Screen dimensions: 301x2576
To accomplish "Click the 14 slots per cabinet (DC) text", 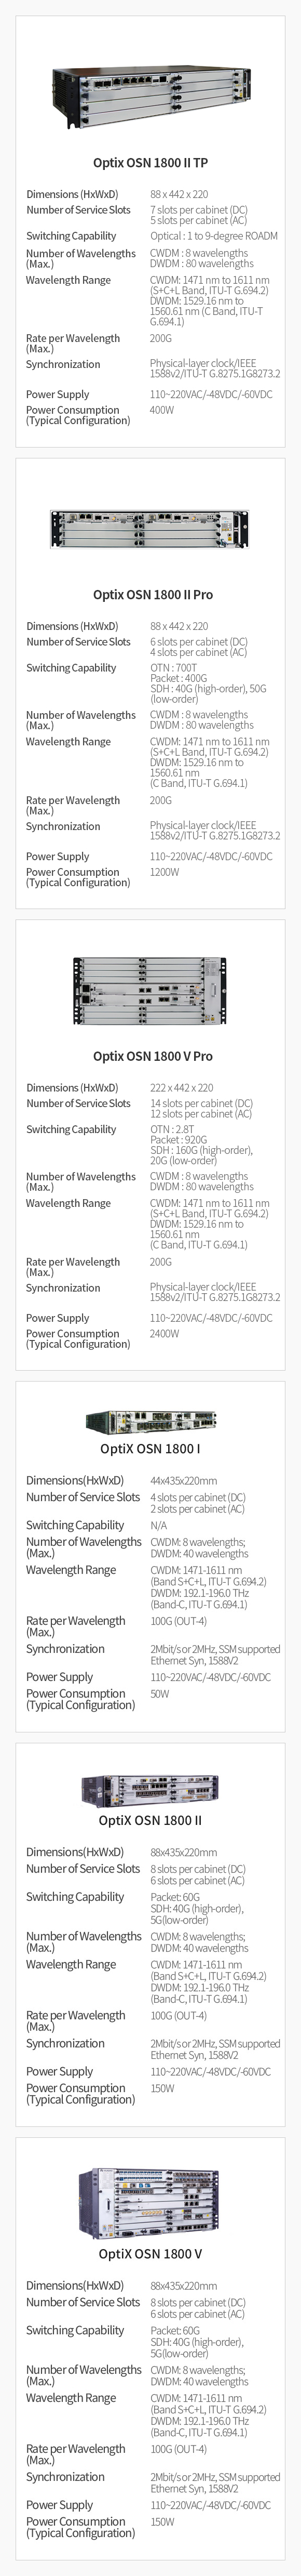I will pos(202,1103).
